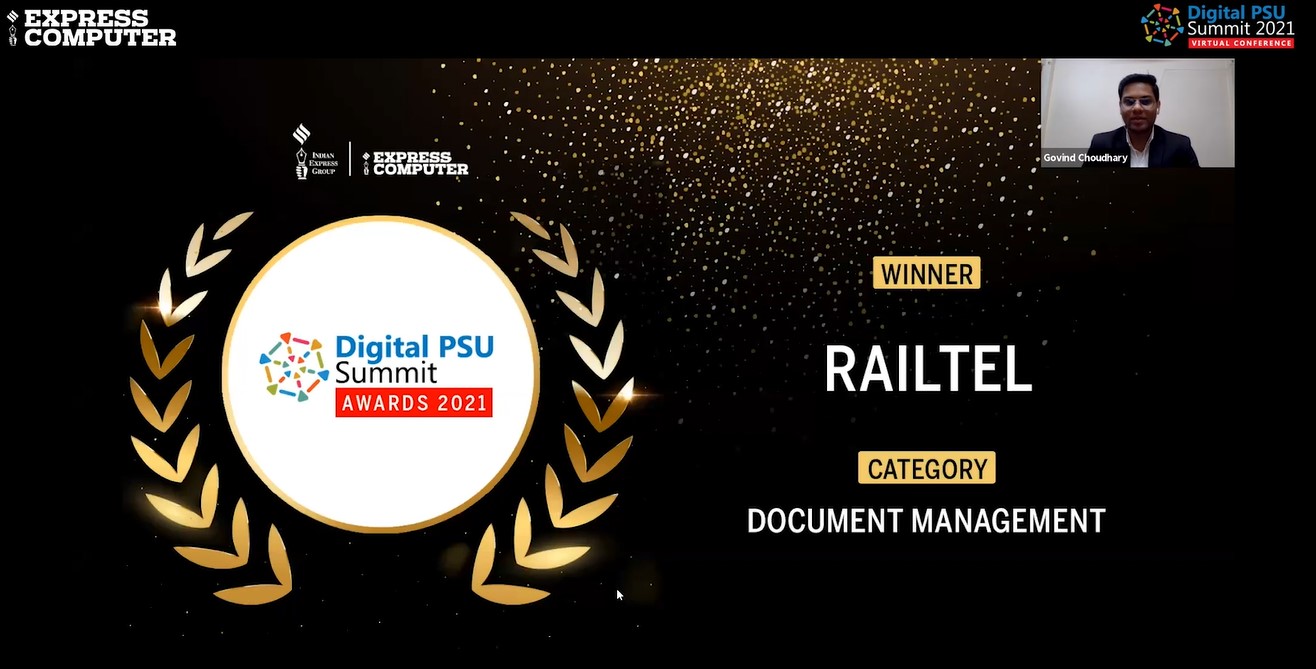Viewport: 1316px width, 669px height.
Task: Click the starburst icon in the top right logo
Action: pos(1162,23)
